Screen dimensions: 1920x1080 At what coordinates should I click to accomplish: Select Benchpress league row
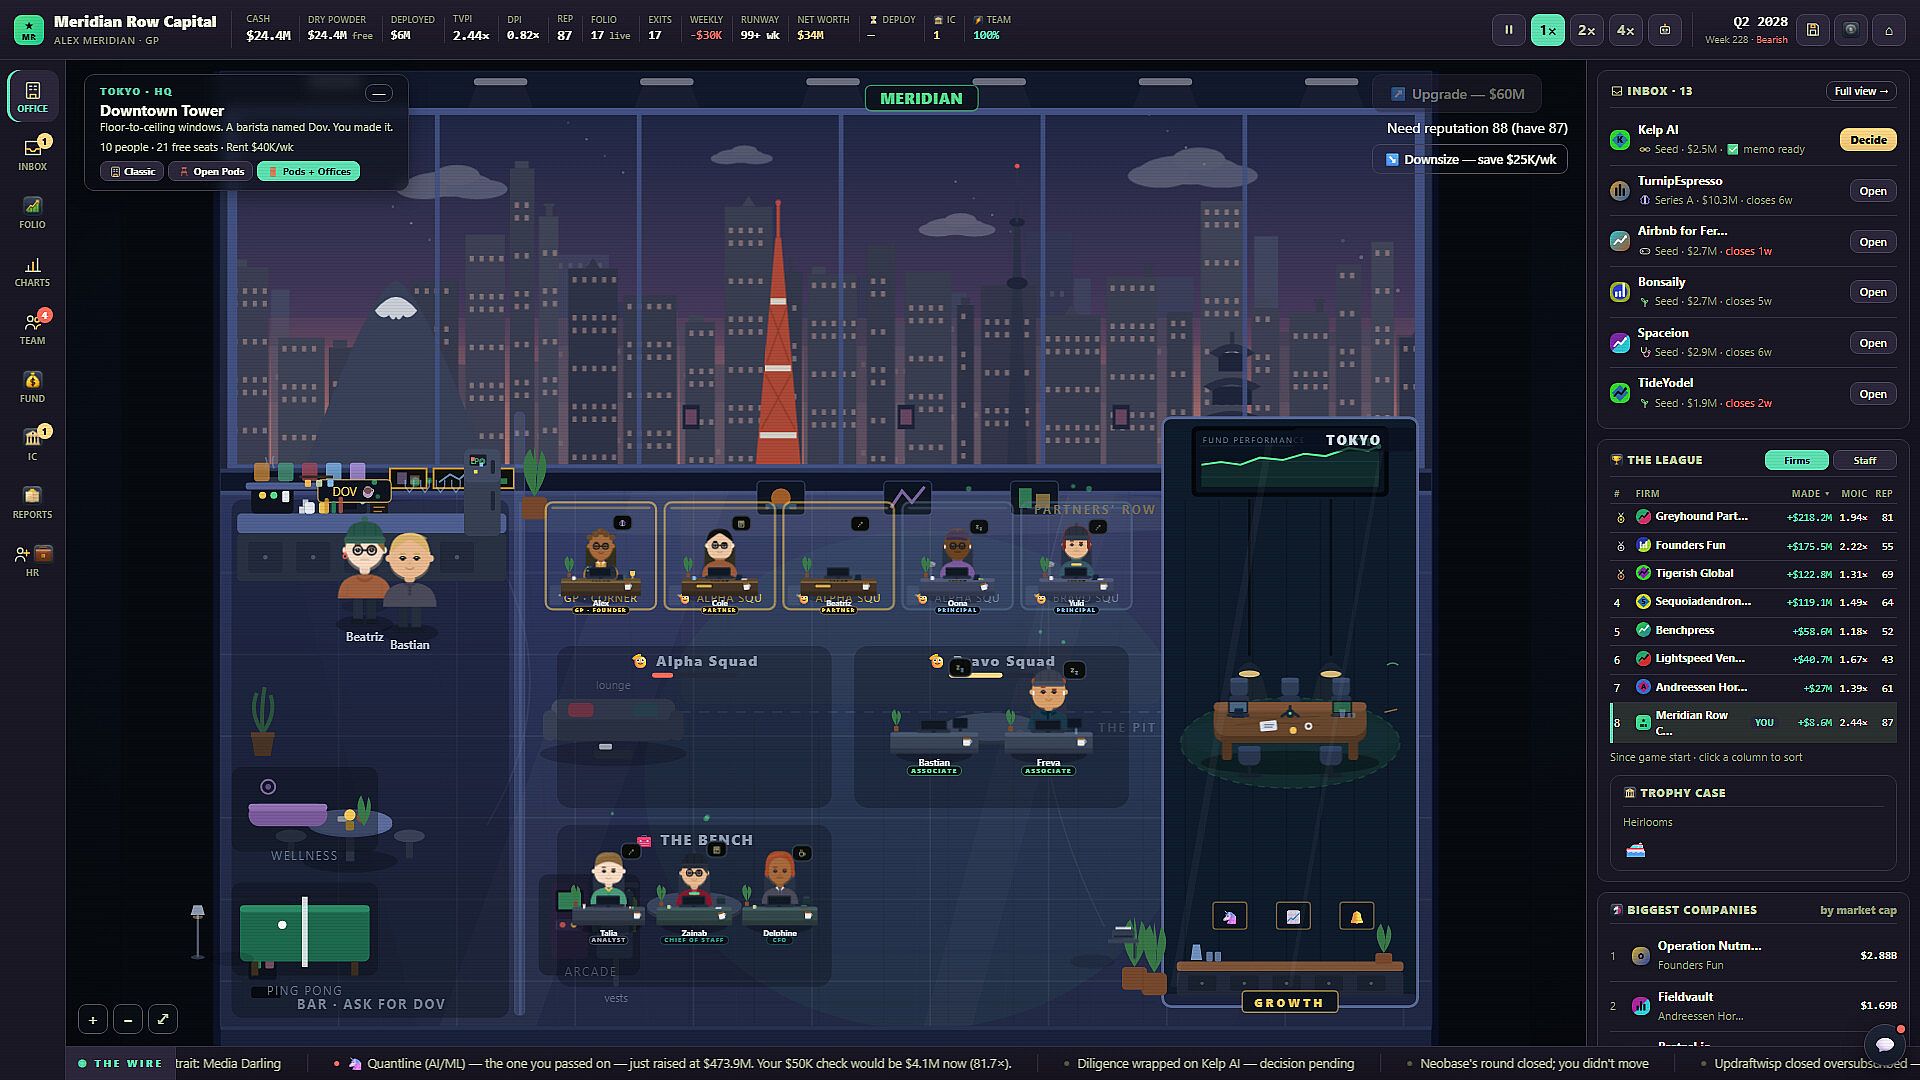1753,630
